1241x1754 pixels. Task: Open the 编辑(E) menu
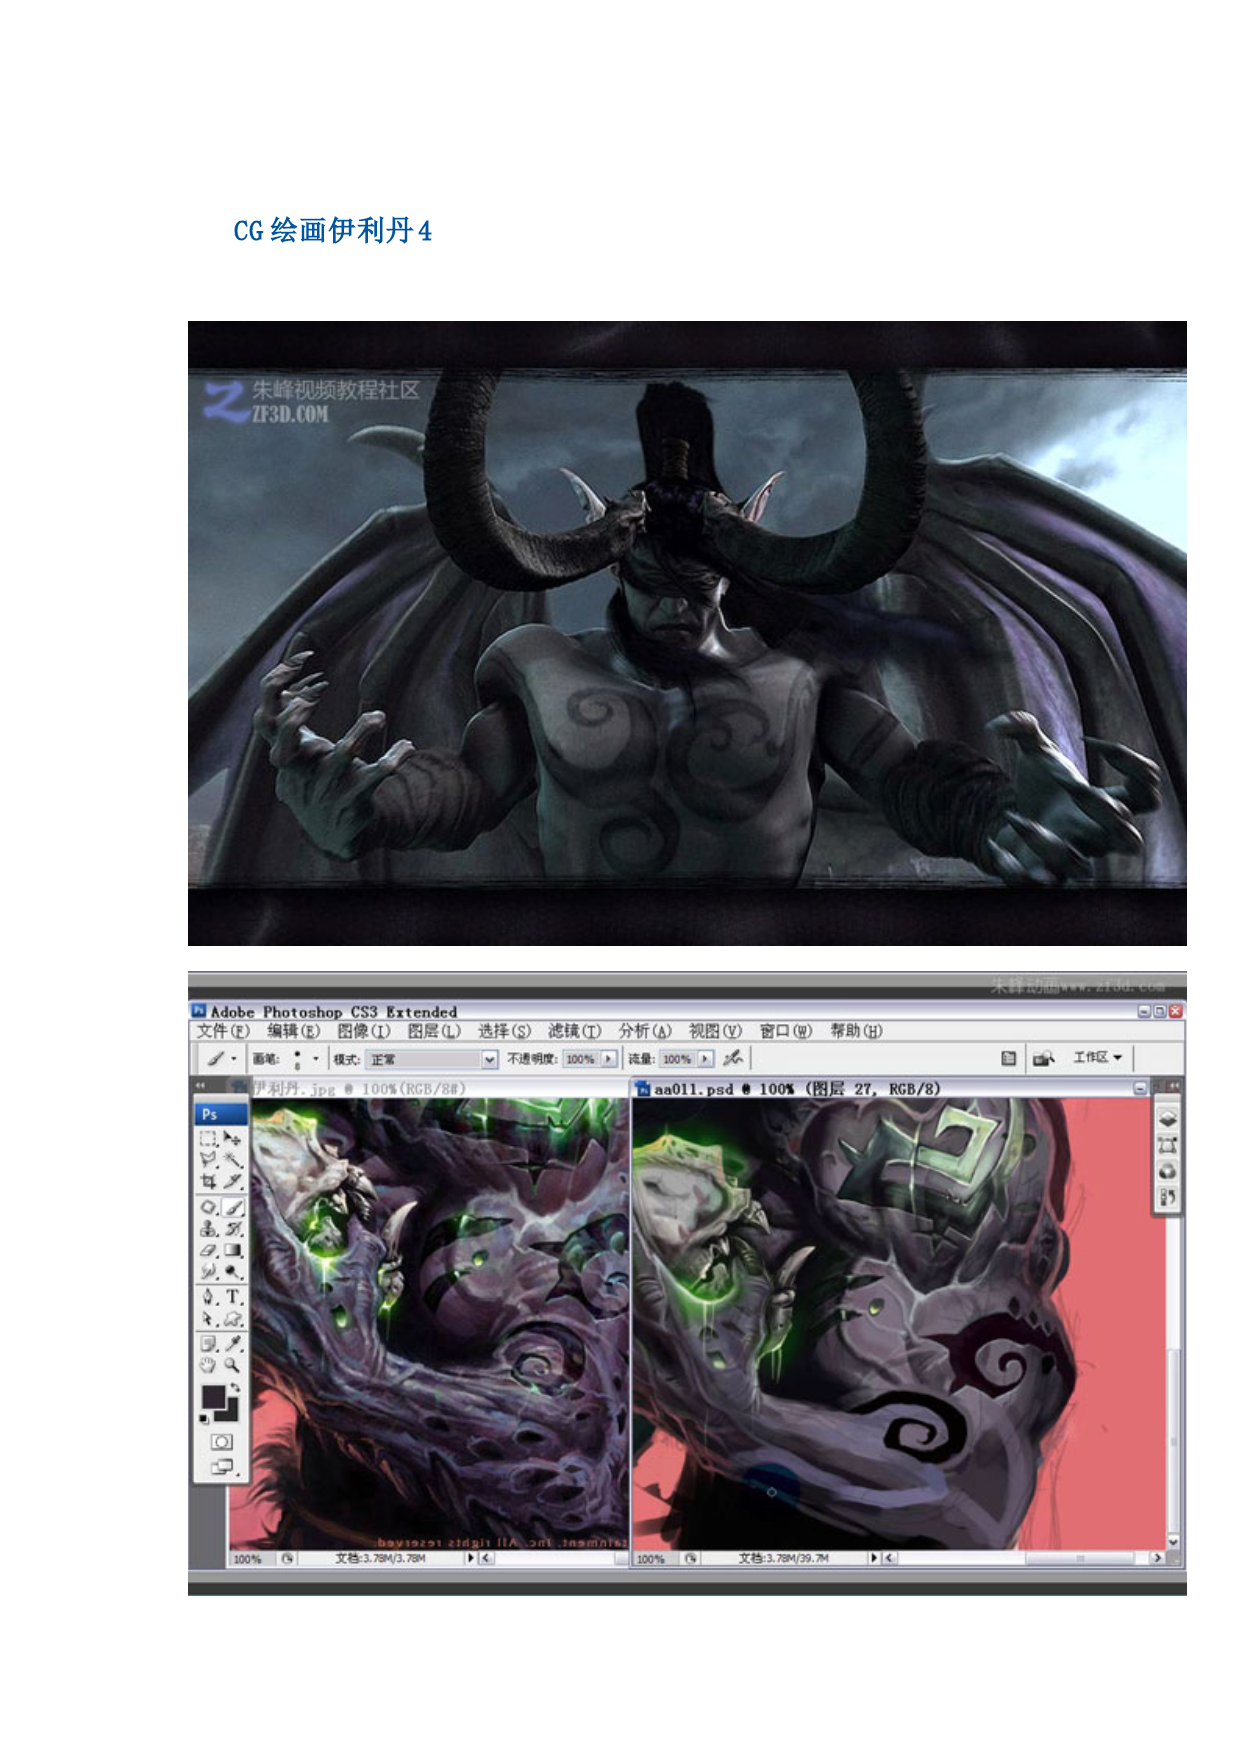coord(293,1031)
